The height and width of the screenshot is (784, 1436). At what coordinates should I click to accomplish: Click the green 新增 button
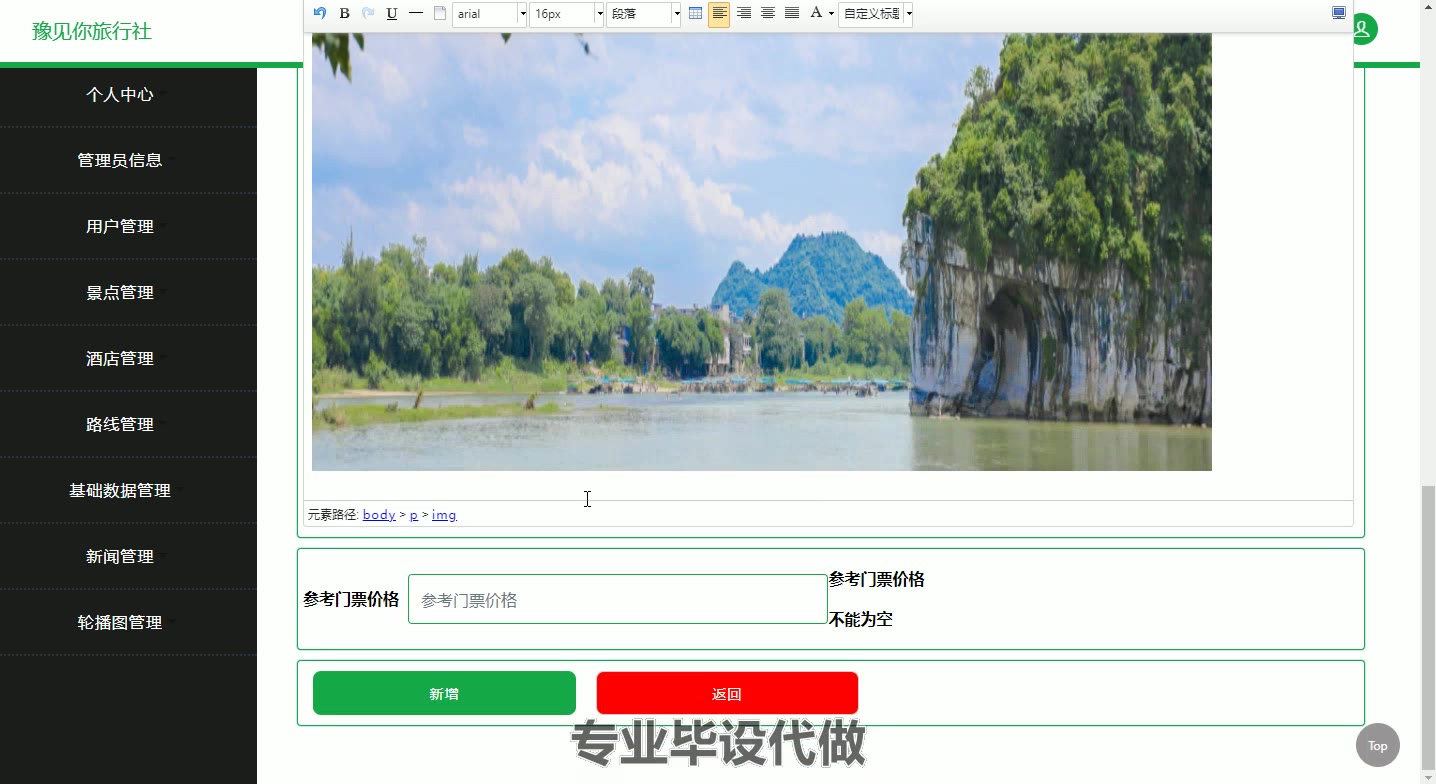(444, 693)
